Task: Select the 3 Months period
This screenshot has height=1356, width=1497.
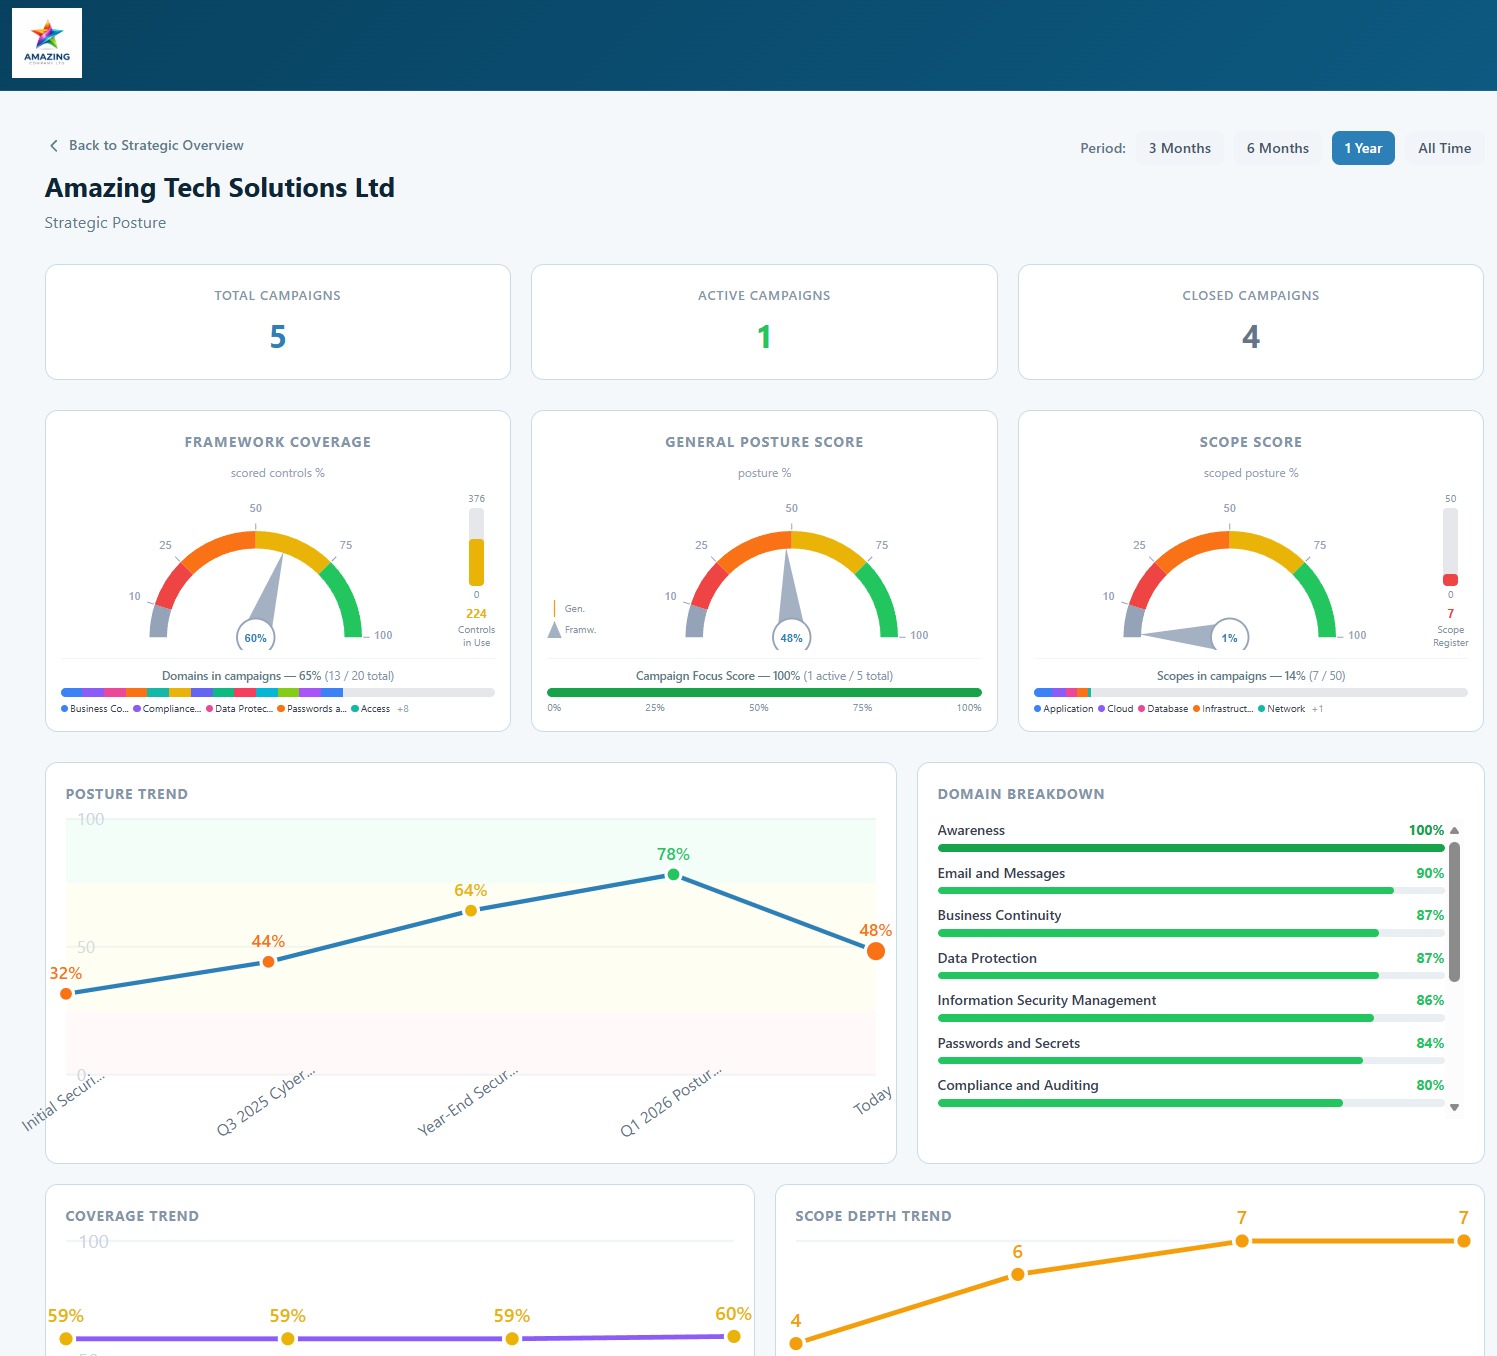Action: (1179, 148)
